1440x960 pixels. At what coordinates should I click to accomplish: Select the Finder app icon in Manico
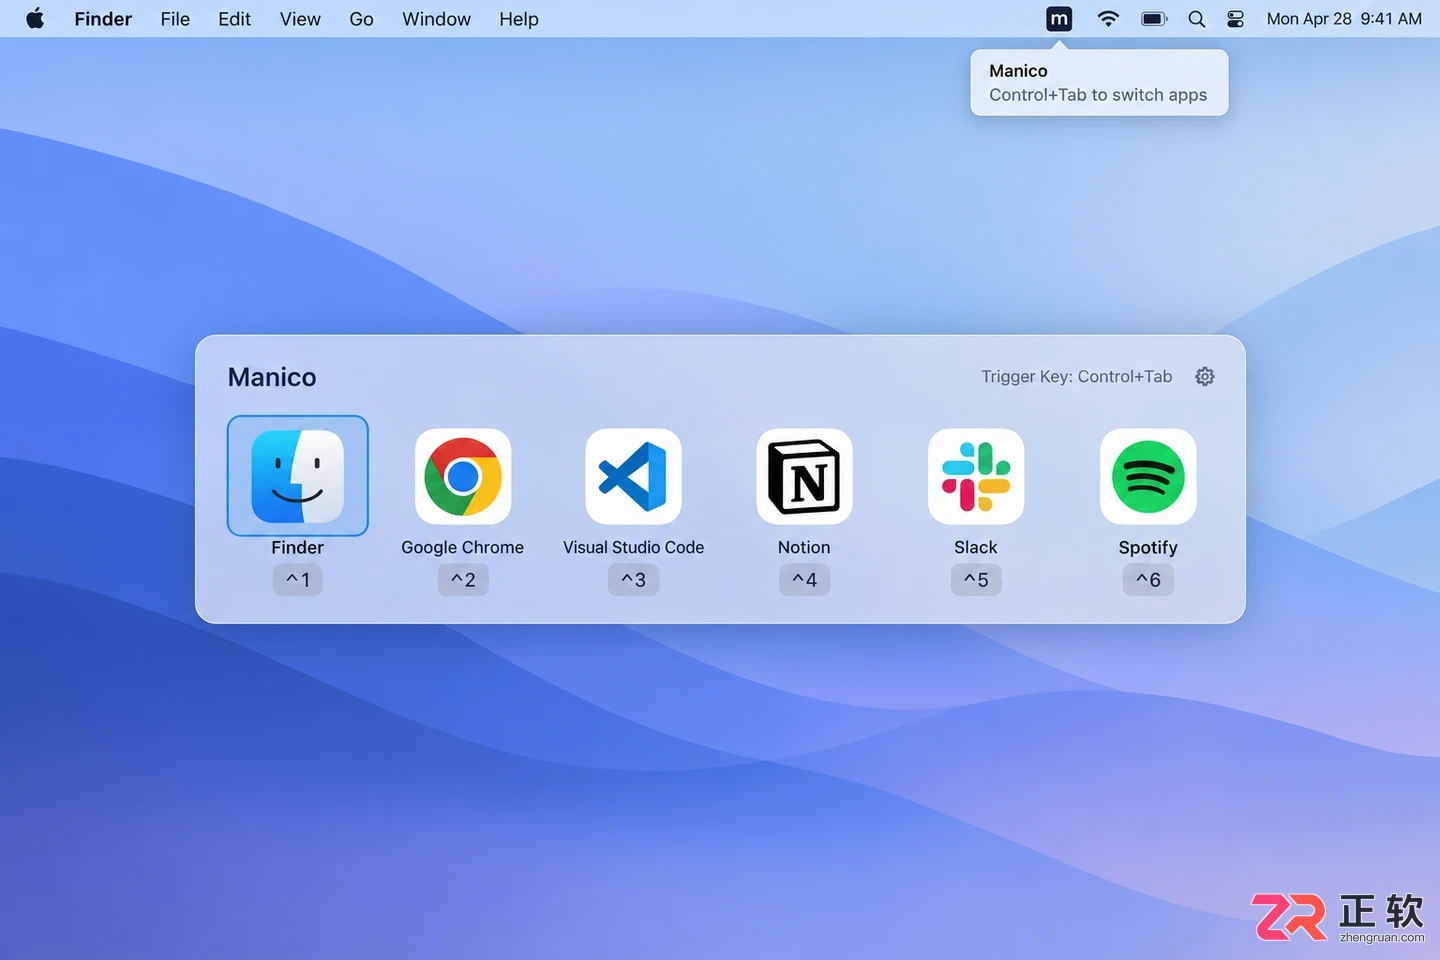[x=298, y=476]
